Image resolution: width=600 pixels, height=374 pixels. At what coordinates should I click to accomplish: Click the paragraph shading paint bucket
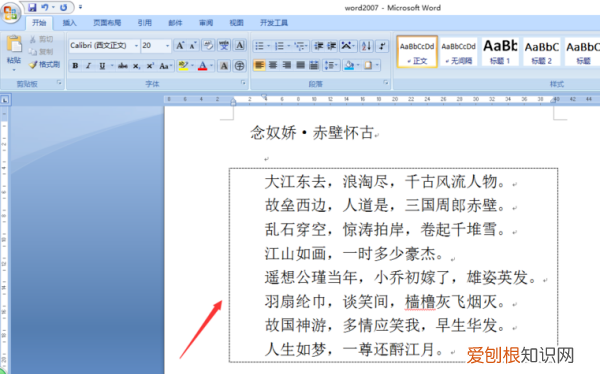pyautogui.click(x=349, y=65)
